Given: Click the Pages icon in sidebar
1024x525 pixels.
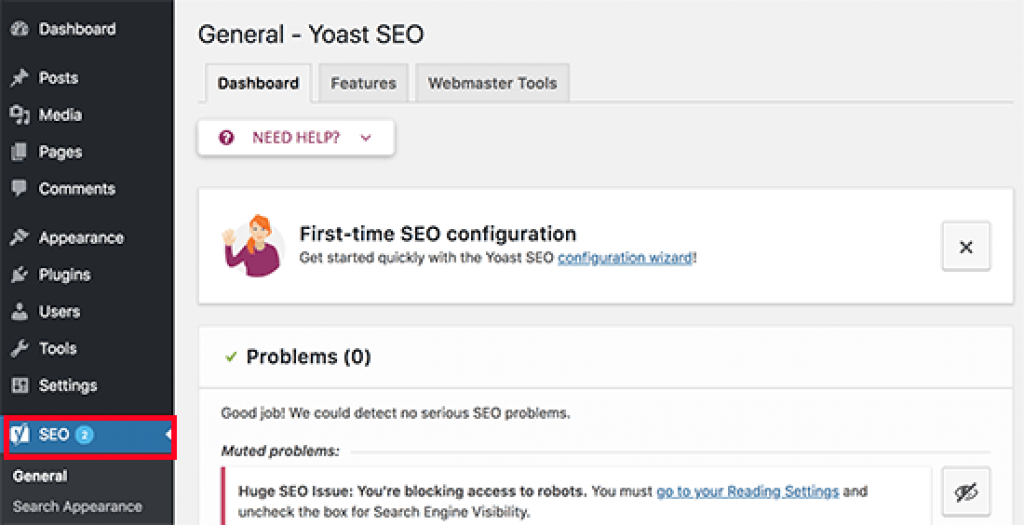Looking at the screenshot, I should tap(19, 152).
